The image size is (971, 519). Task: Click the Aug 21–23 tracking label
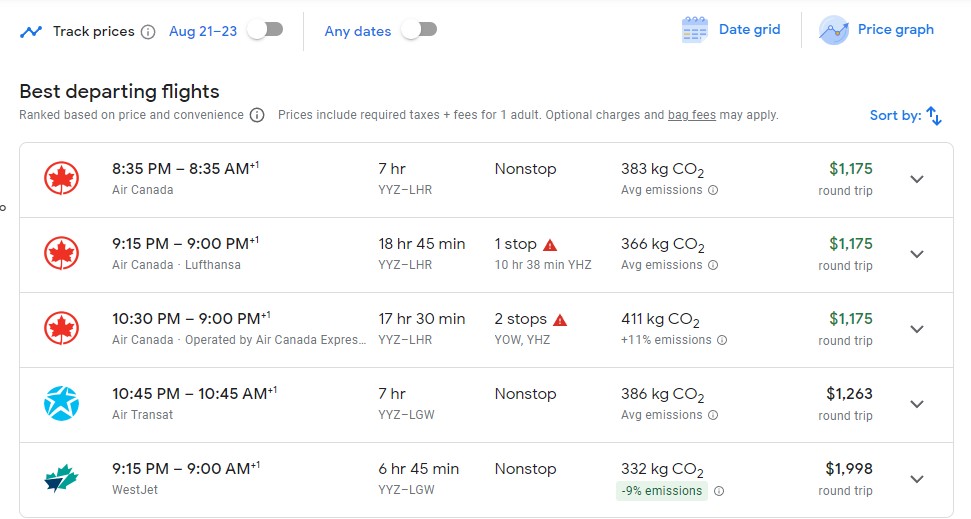click(203, 32)
